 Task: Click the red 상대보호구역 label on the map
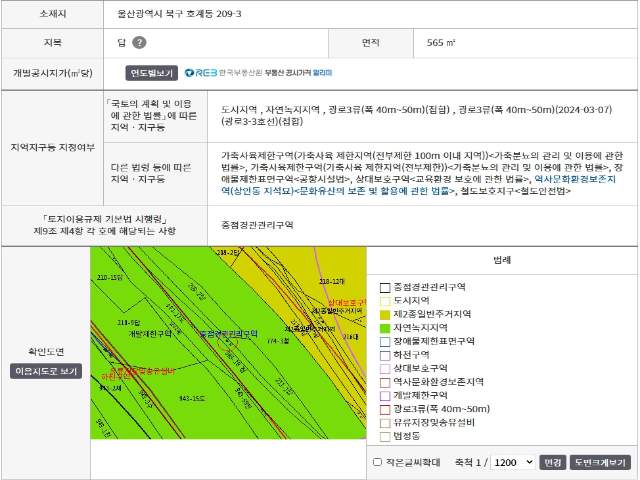343,301
